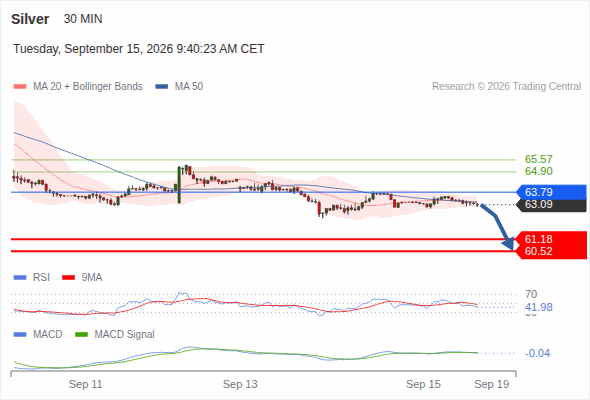Click the MA 20 + Bollinger Bands legend swatch
Image resolution: width=590 pixels, height=400 pixels.
(20, 87)
